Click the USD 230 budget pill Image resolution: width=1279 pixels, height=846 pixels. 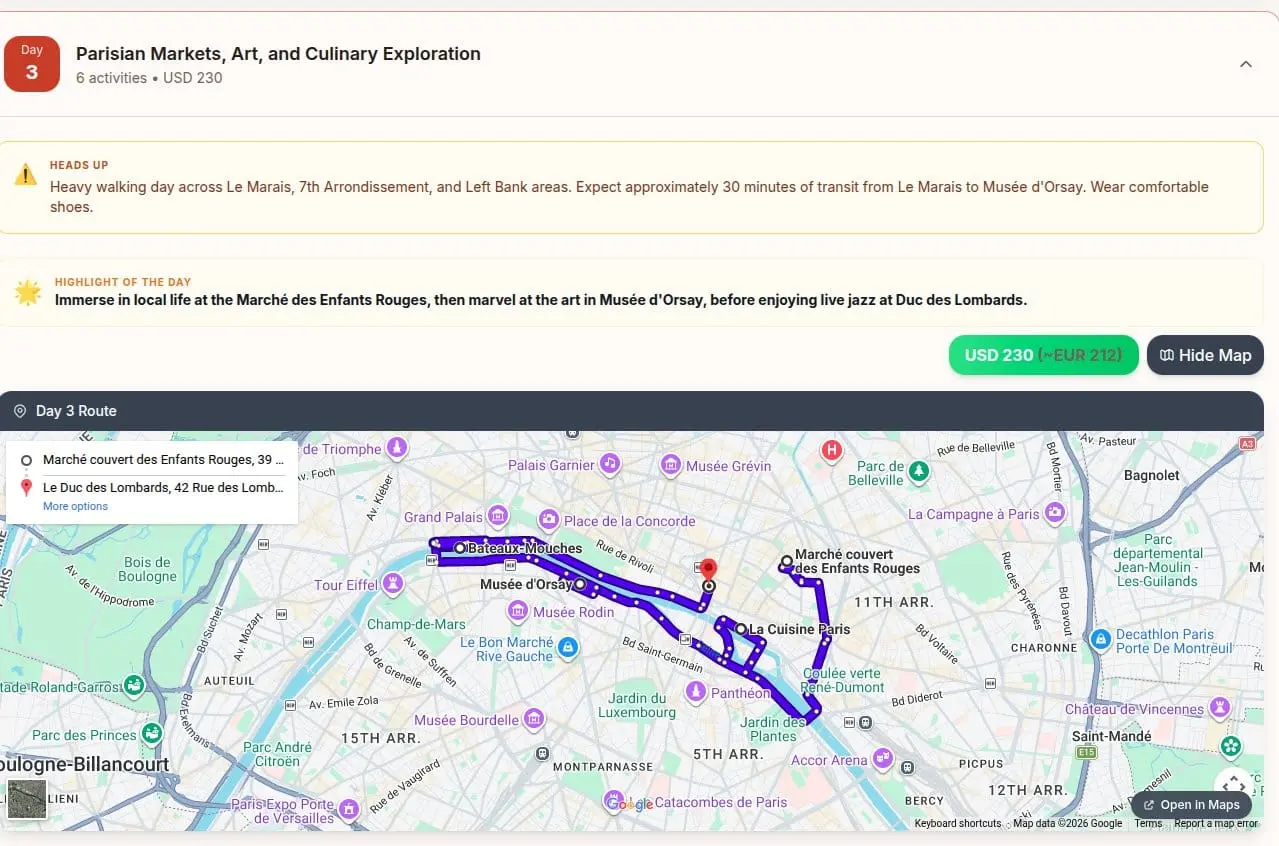coord(1043,355)
